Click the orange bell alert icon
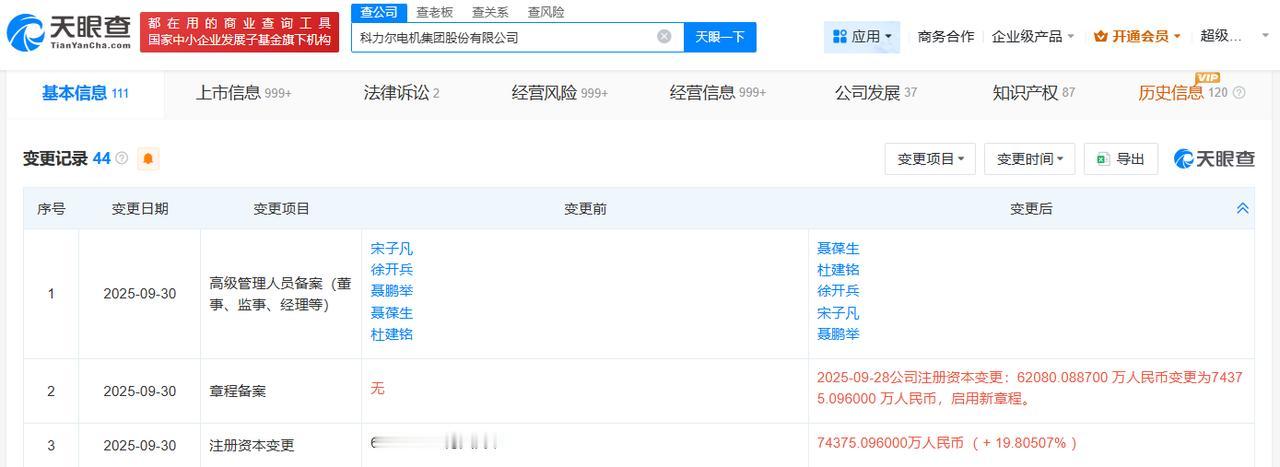Viewport: 1280px width, 467px height. click(148, 158)
